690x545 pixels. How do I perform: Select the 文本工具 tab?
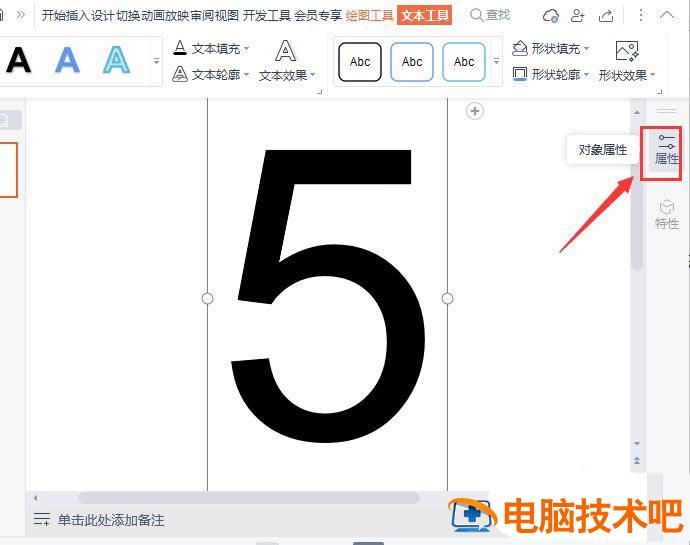425,15
